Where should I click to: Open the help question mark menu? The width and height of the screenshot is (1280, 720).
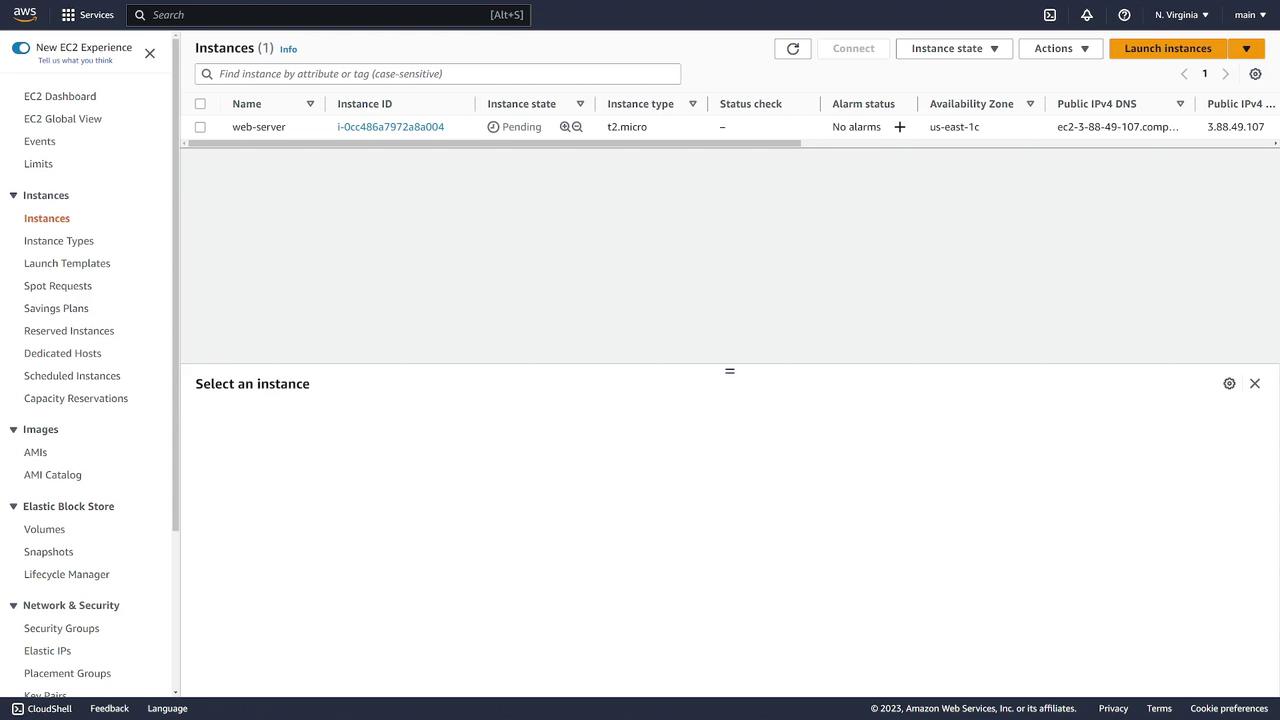[1124, 15]
